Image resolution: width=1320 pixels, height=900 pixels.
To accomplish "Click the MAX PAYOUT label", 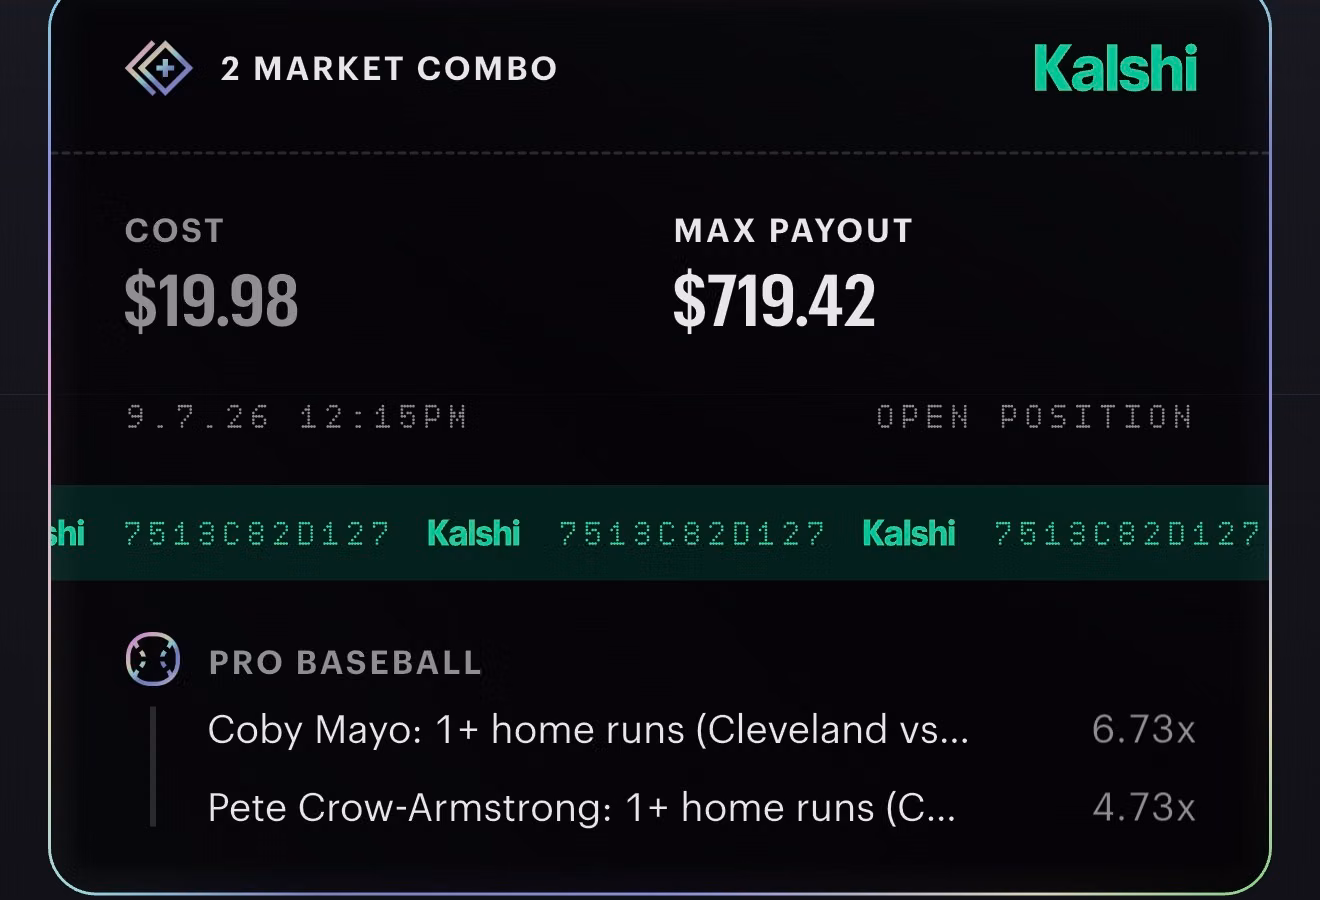I will point(793,231).
